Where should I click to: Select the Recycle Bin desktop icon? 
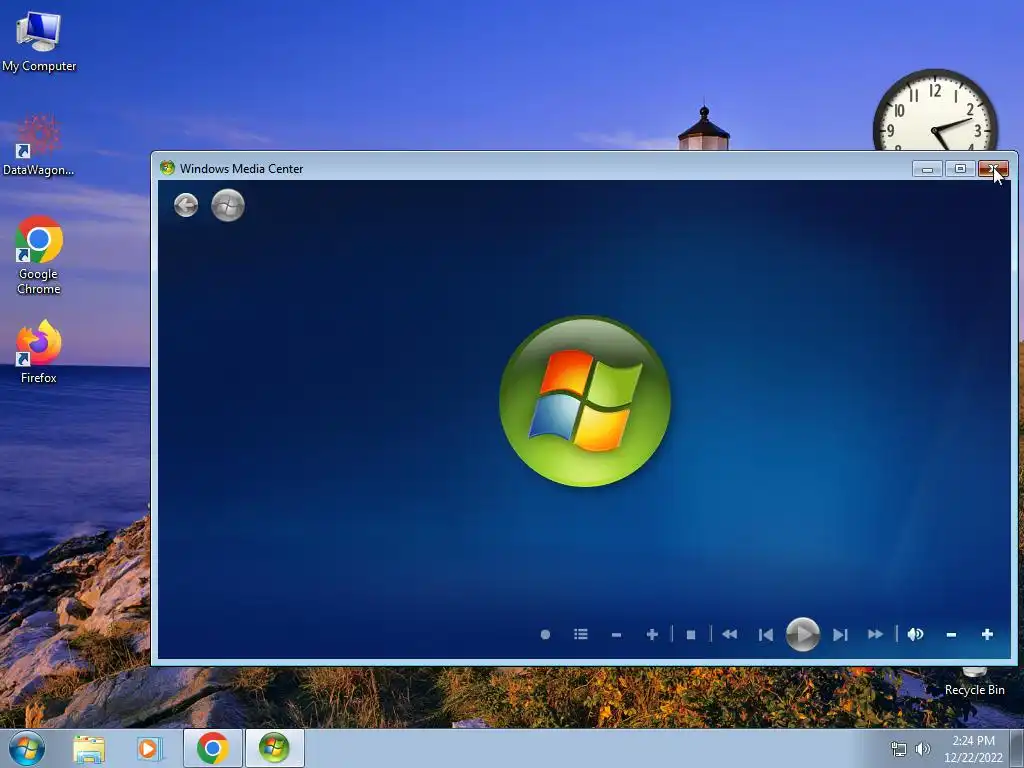pos(974,682)
